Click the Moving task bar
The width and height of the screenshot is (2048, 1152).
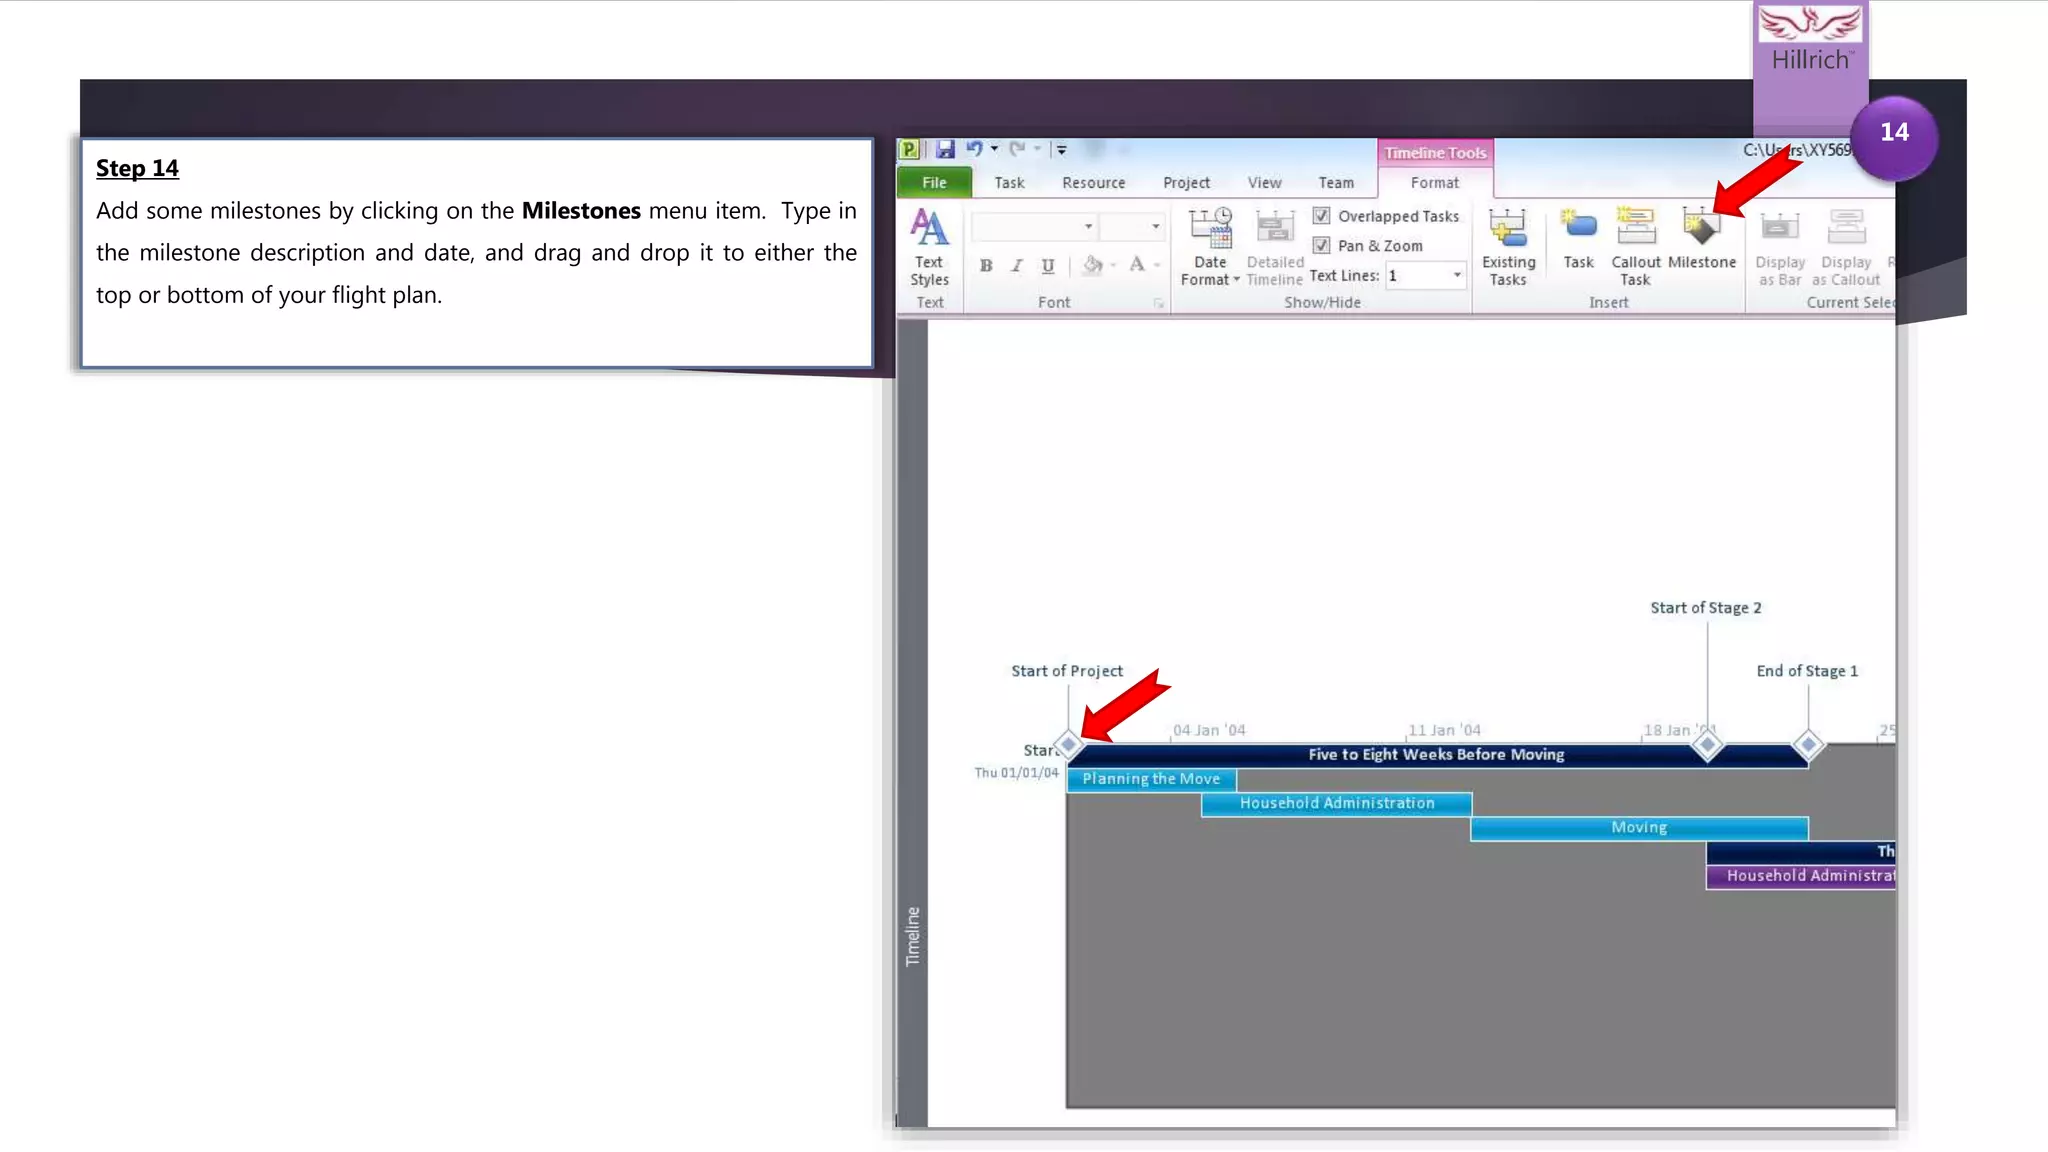pyautogui.click(x=1638, y=828)
